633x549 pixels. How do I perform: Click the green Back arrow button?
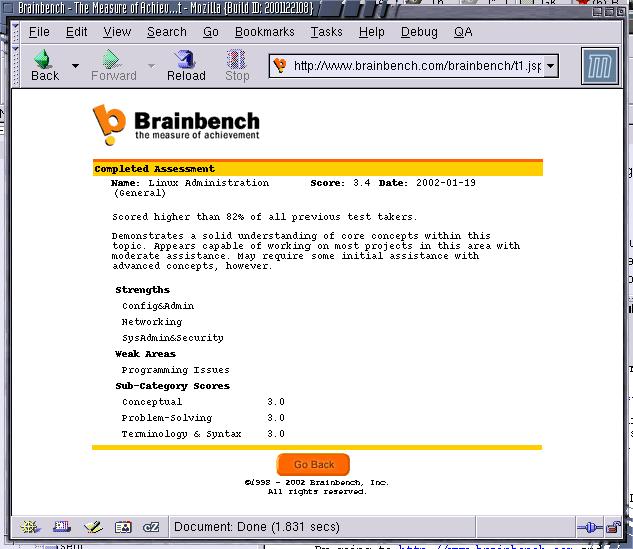tap(44, 65)
